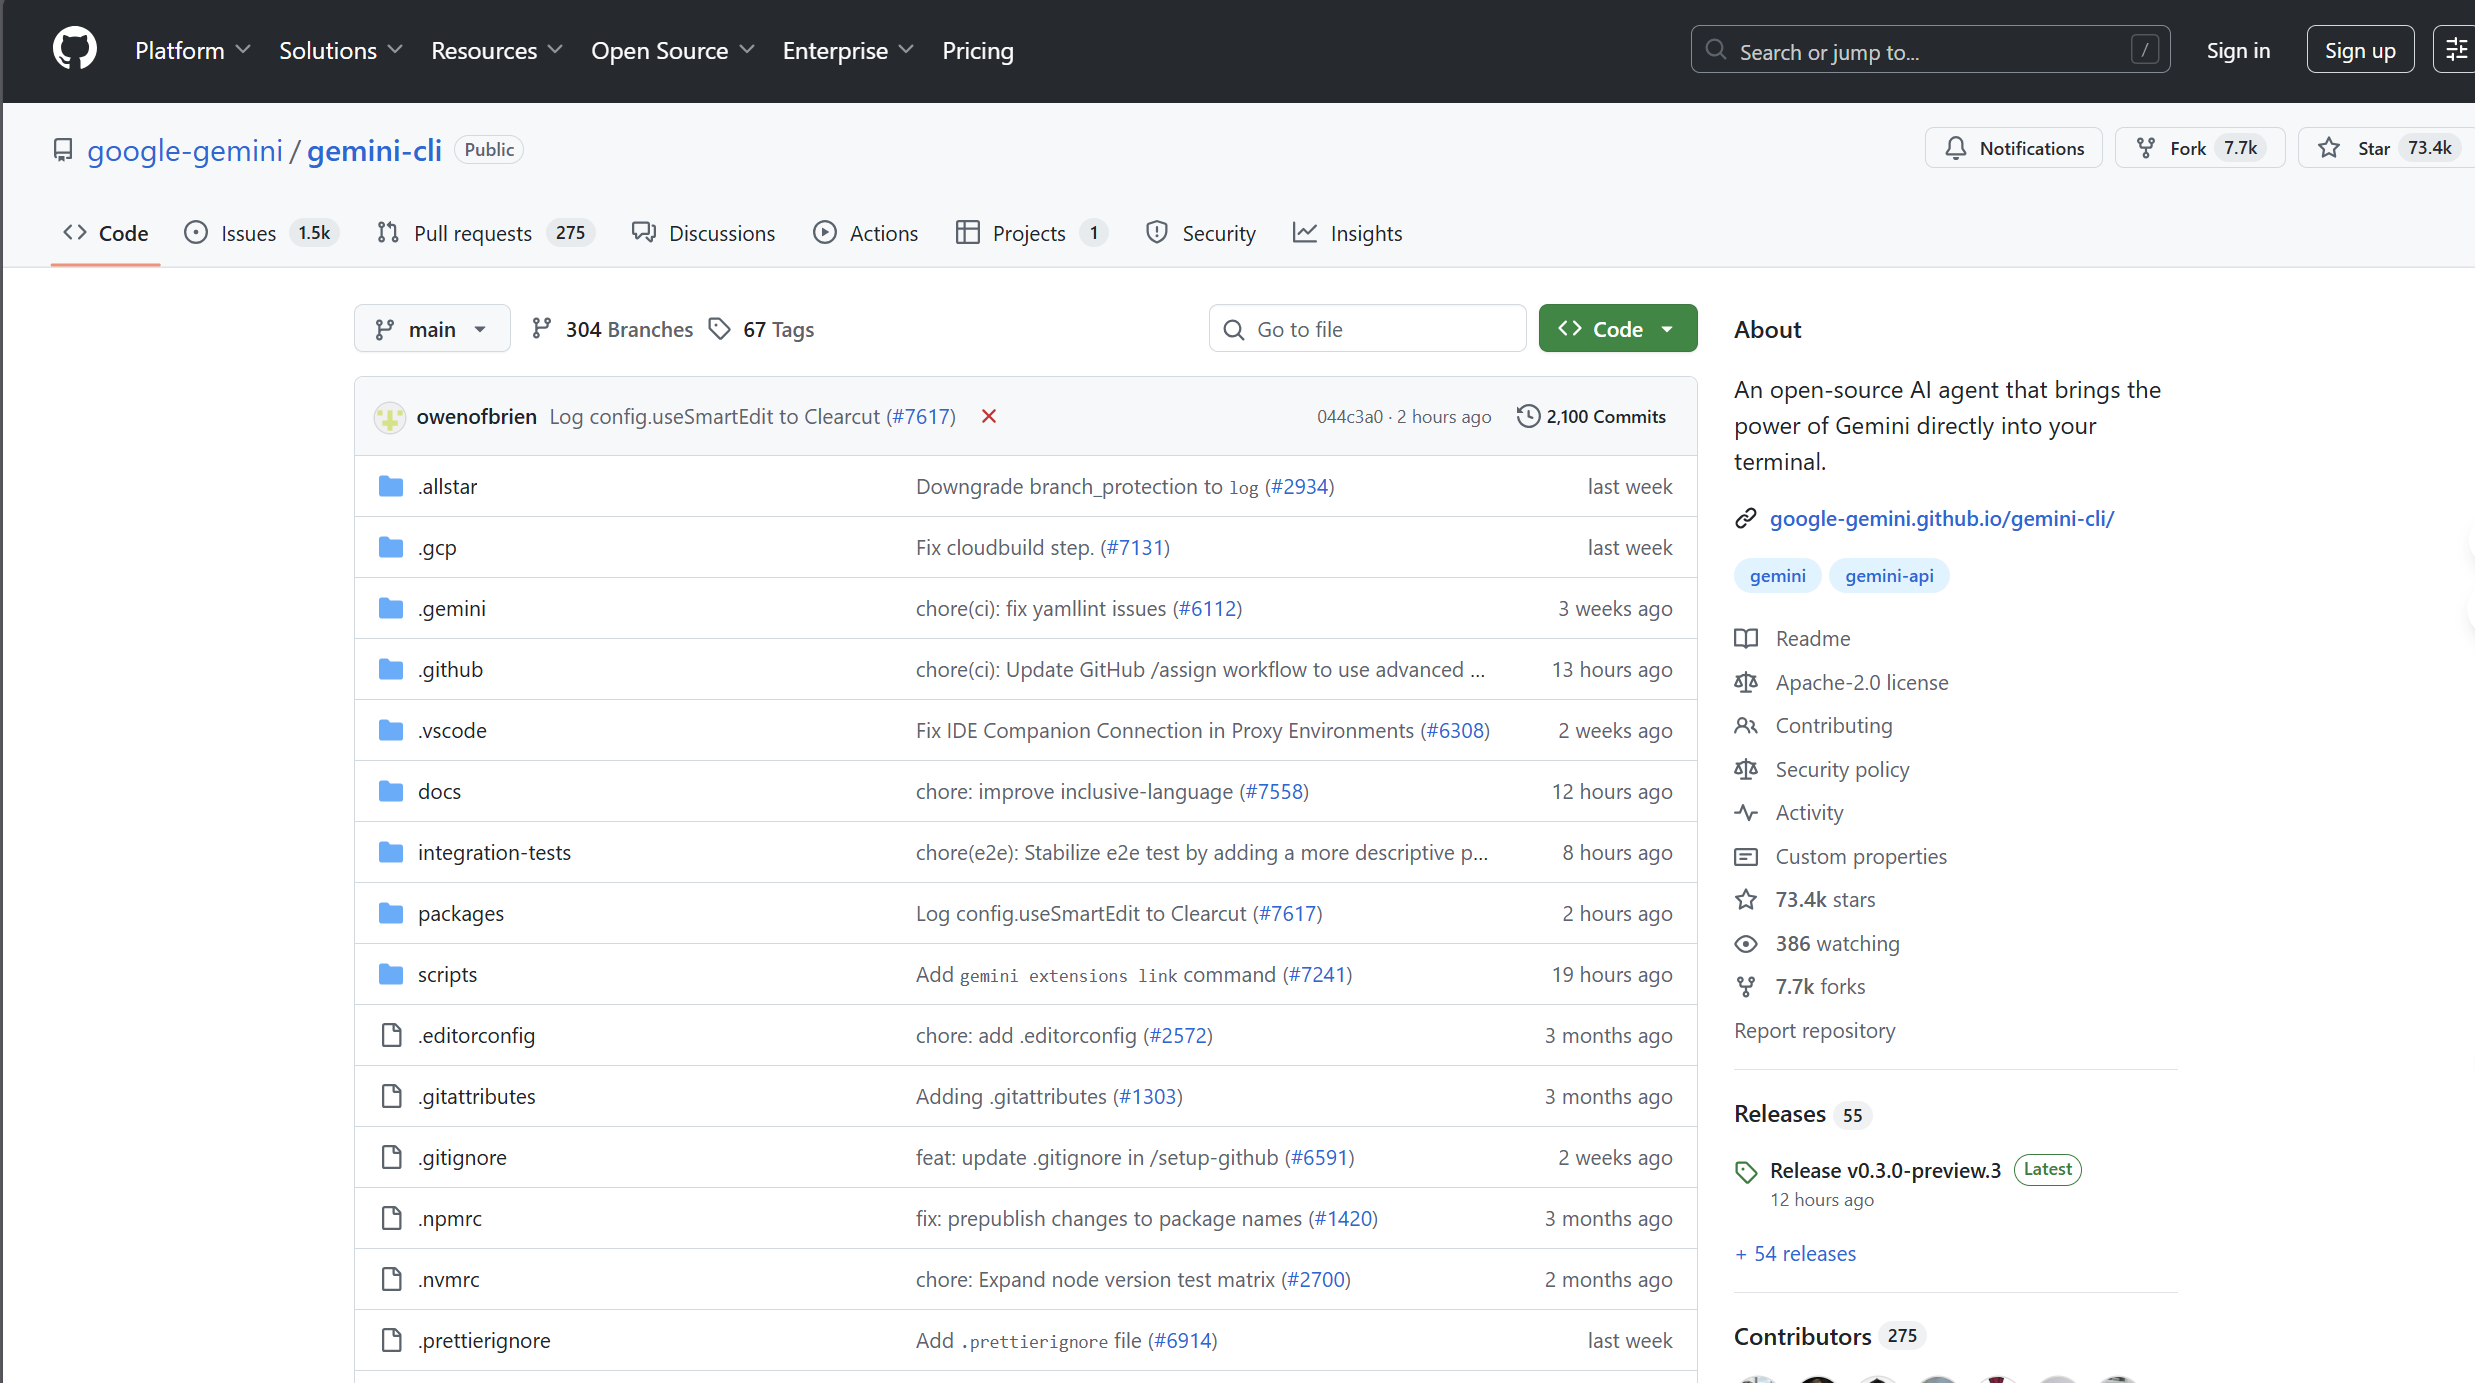Screen dimensions: 2475x1383
Task: Click the magnifier icon in the search box
Action: coord(1716,50)
